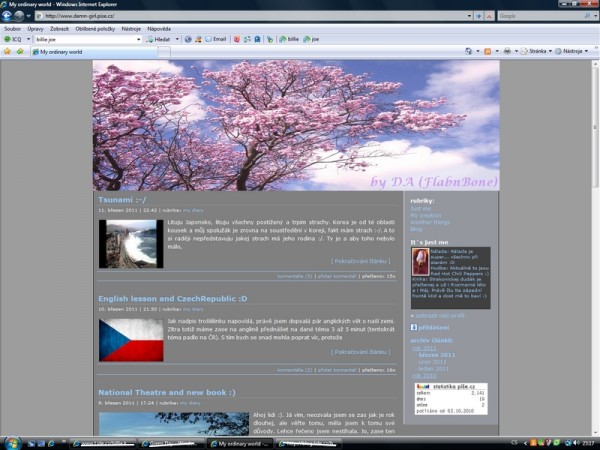Expand the ICQ search field history dropdown

[x=139, y=39]
